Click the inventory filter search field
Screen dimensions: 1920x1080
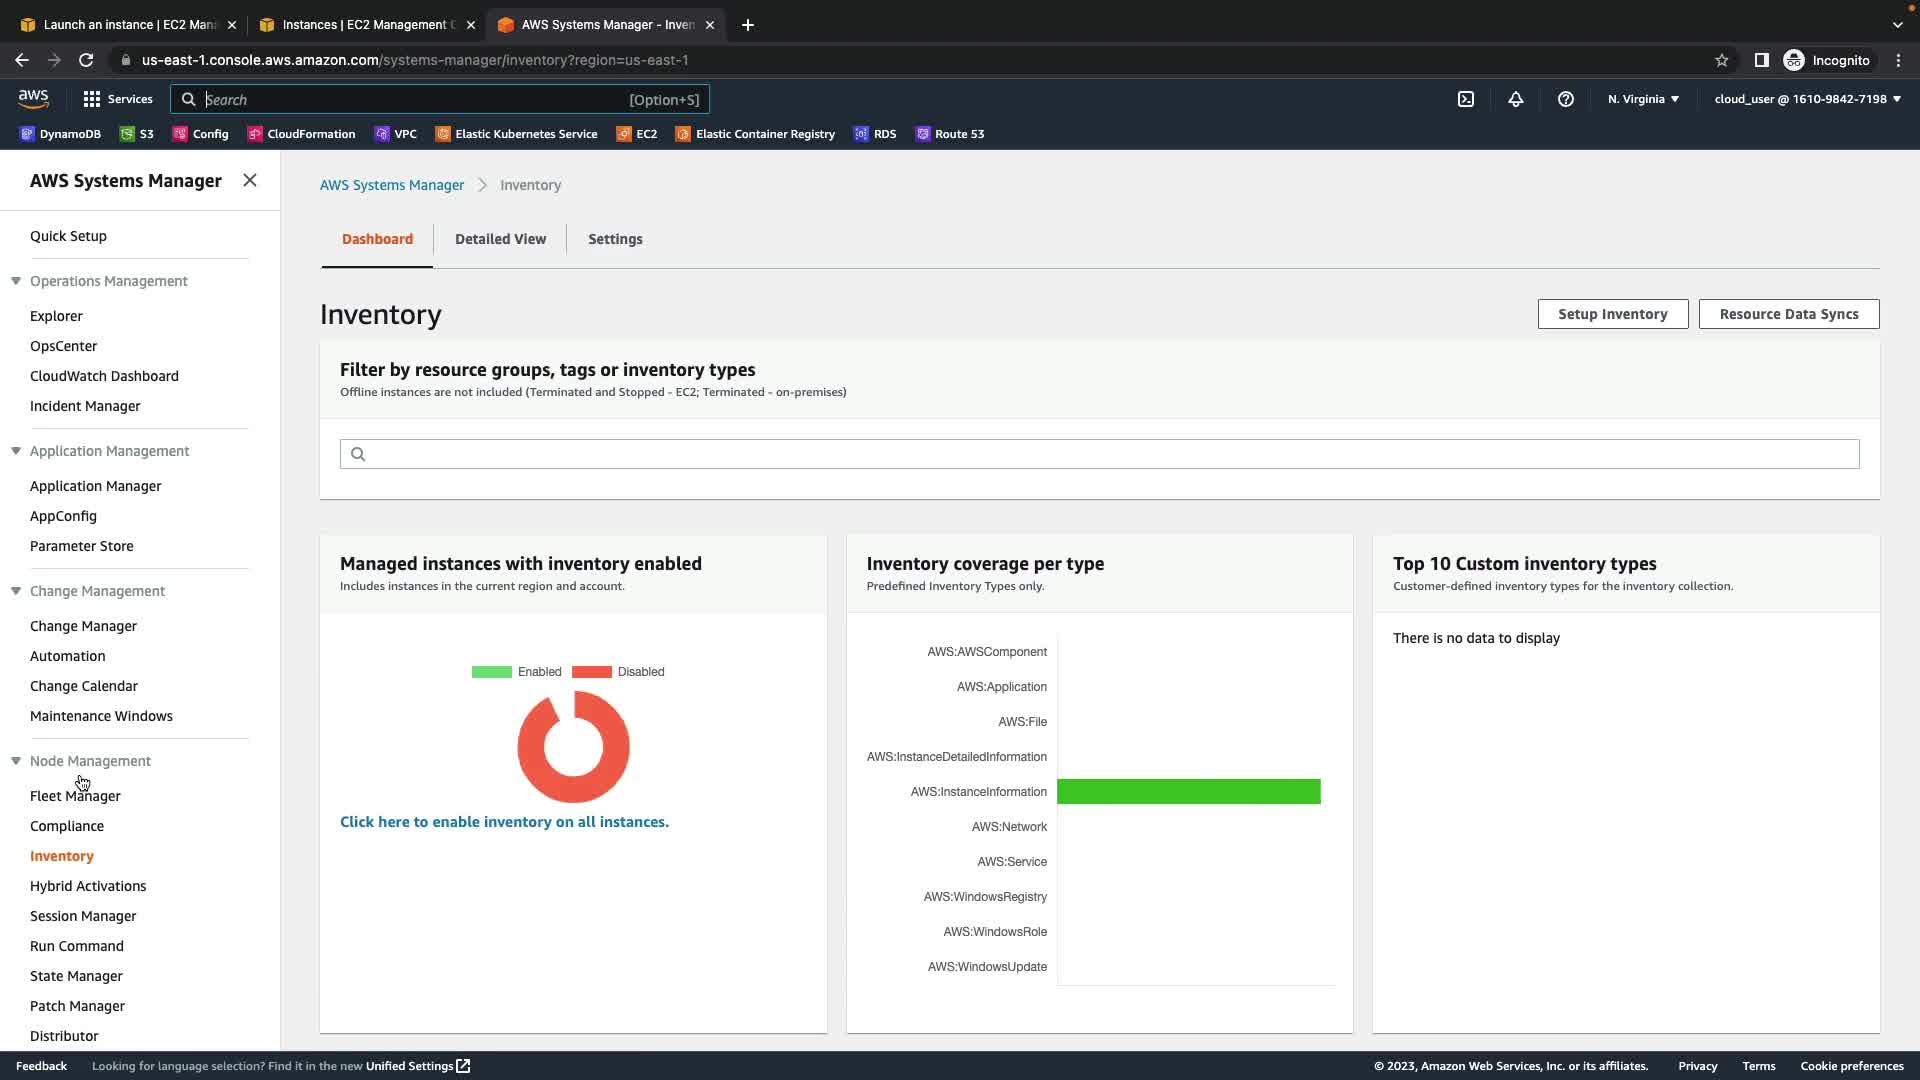click(x=1100, y=454)
